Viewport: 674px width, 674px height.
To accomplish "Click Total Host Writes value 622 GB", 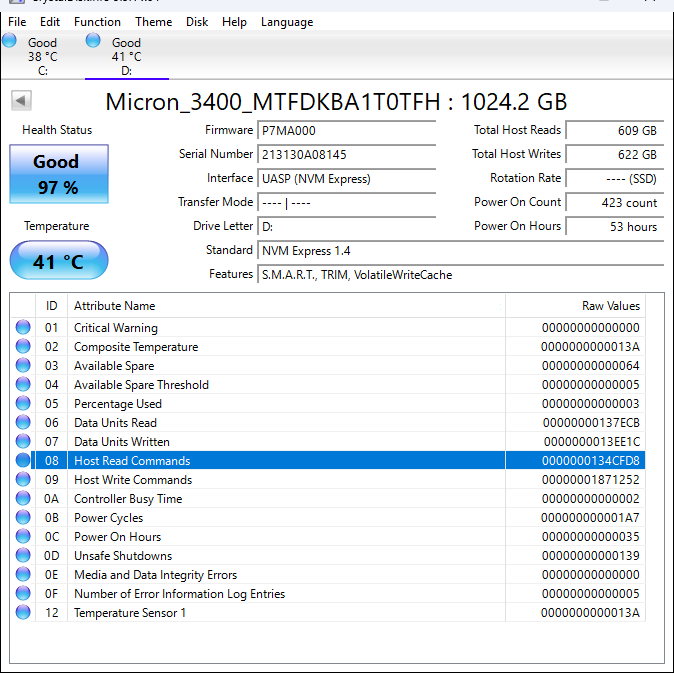I will (x=615, y=154).
